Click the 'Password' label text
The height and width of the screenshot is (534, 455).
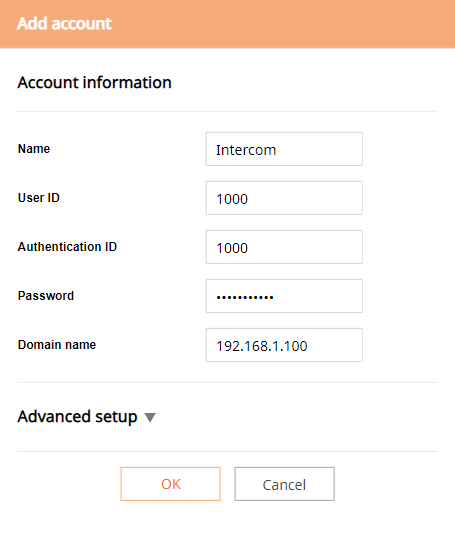(x=46, y=296)
